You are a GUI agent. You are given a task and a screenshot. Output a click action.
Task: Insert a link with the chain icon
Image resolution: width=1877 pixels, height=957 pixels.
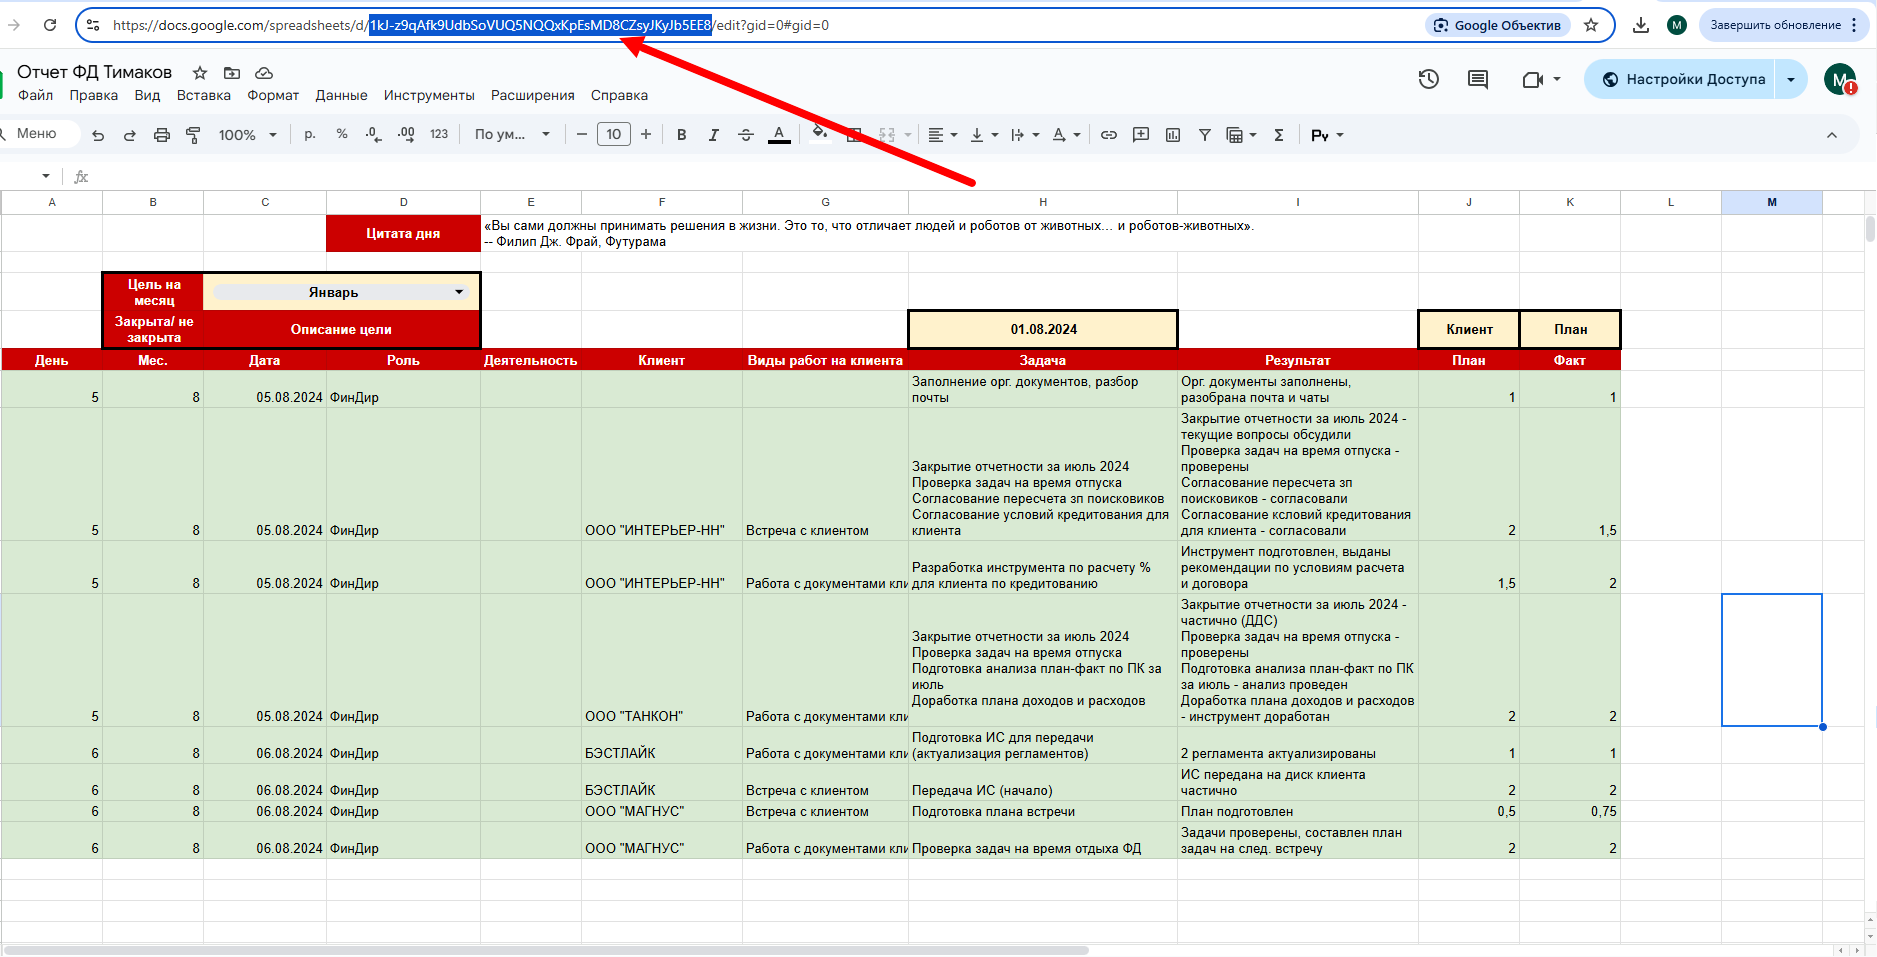1109,135
